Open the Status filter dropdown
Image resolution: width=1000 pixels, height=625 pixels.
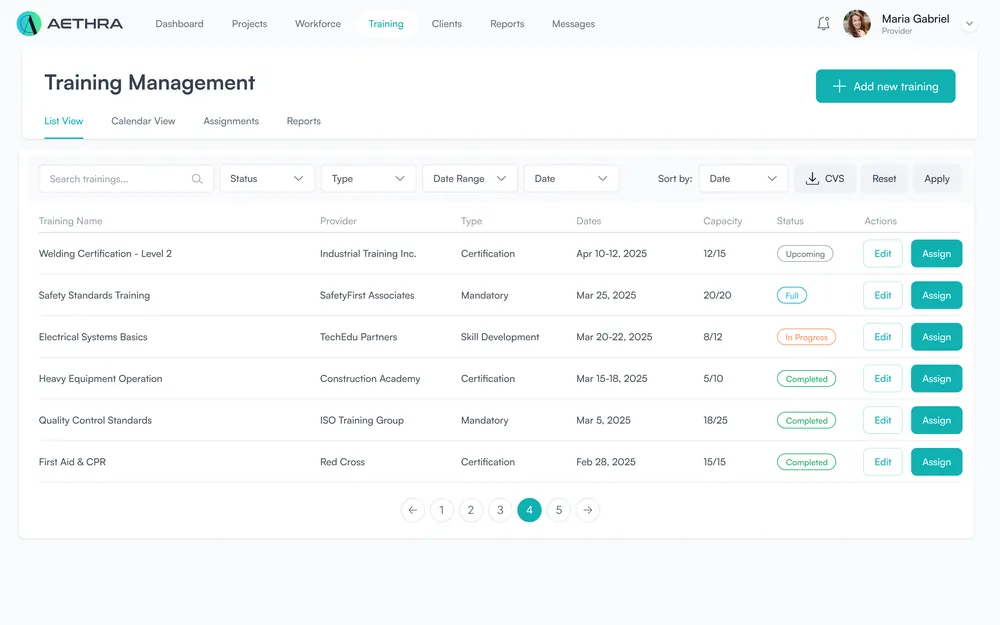(x=267, y=179)
